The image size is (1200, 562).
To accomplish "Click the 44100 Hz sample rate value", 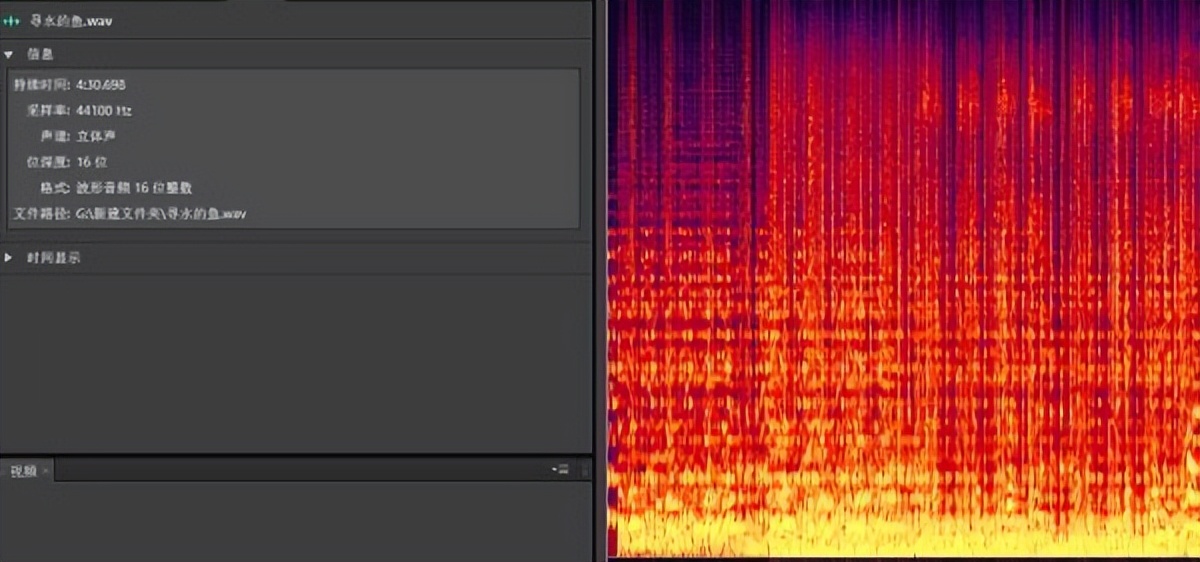I will click(103, 111).
